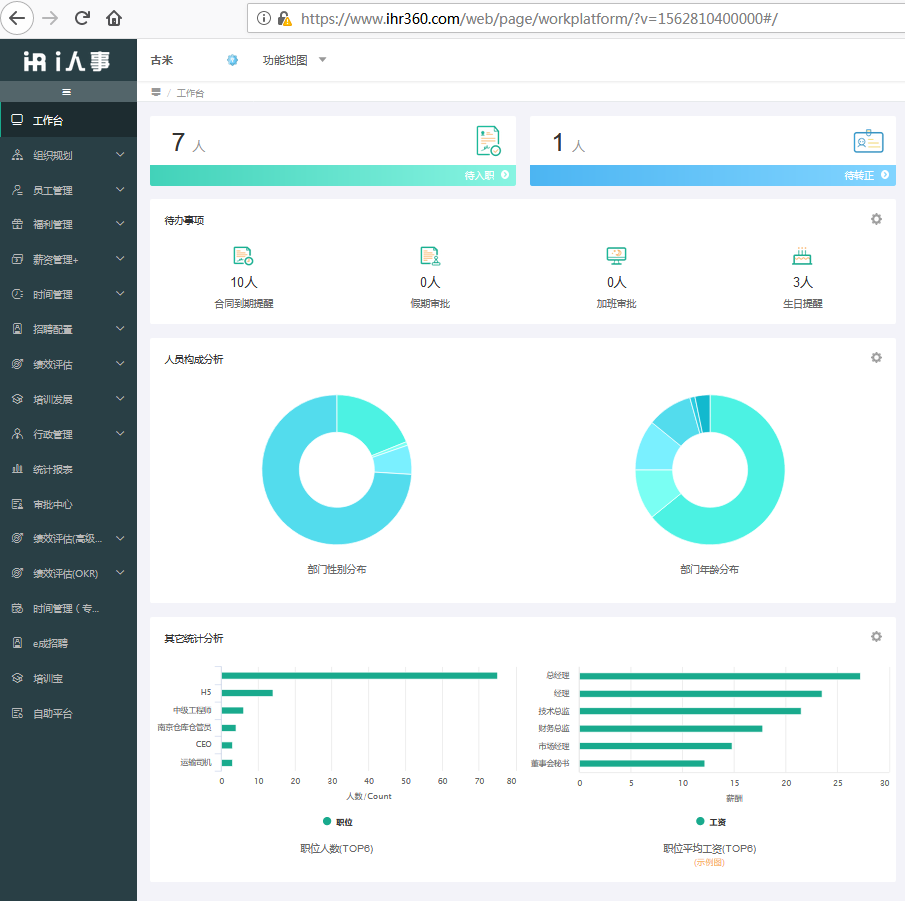Click the browser forward arrow button
The width and height of the screenshot is (905, 901).
point(50,18)
